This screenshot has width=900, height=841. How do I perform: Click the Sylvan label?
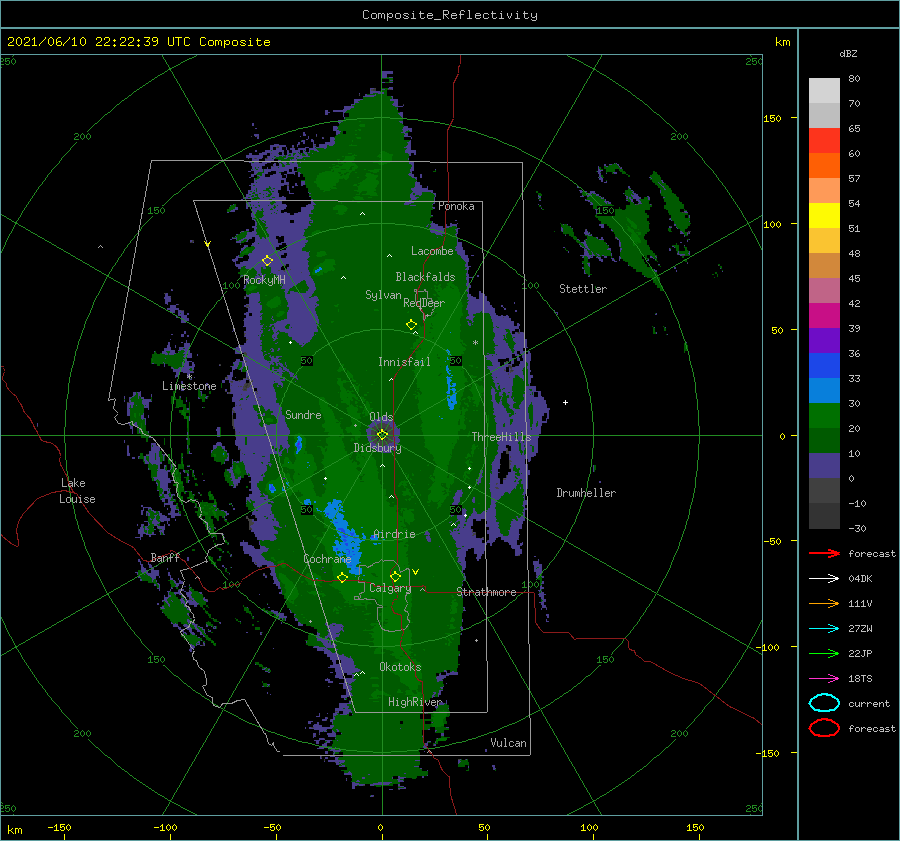(383, 295)
